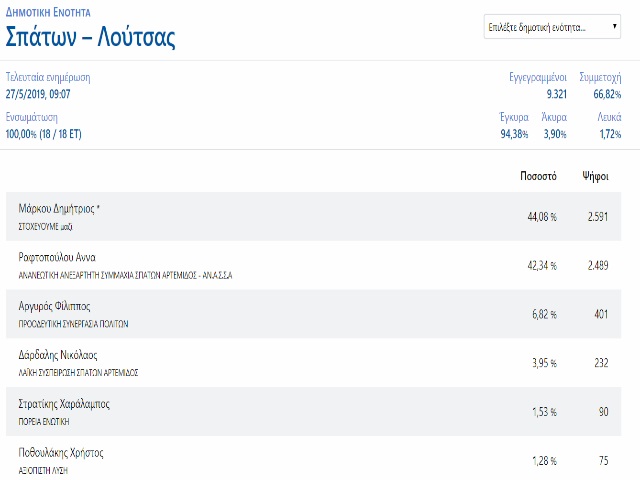Open the Ποθουλάκης Χρήστος entry
The image size is (640, 480).
coord(313,459)
